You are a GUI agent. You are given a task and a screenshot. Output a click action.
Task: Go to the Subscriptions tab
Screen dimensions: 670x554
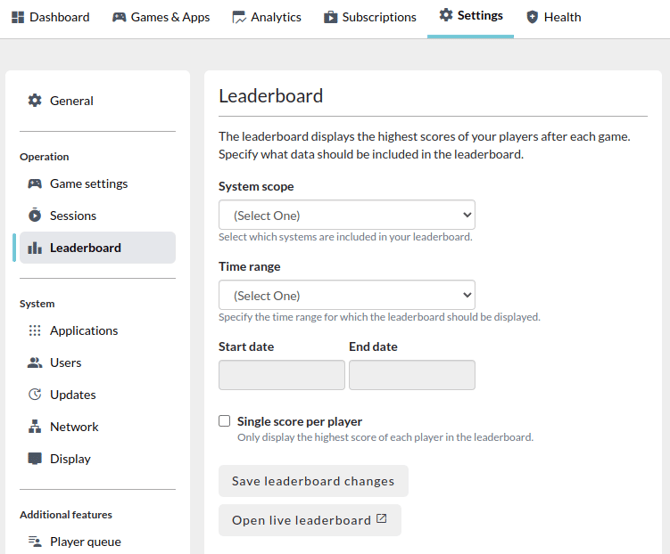[x=370, y=17]
